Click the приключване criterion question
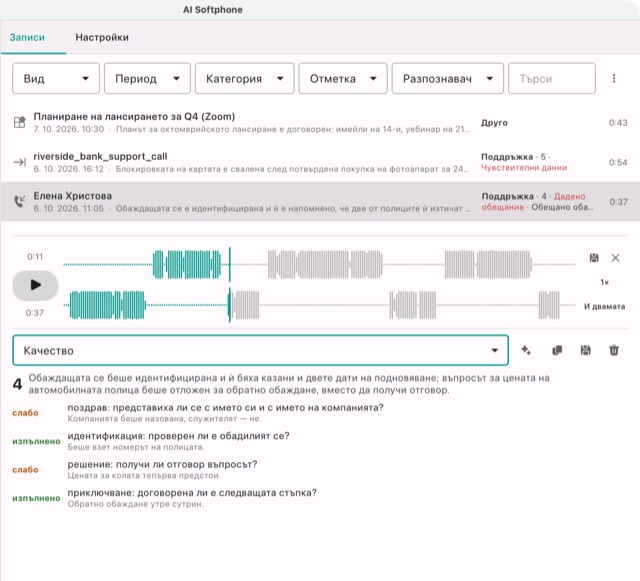Viewport: 640px width, 581px height. 192,493
